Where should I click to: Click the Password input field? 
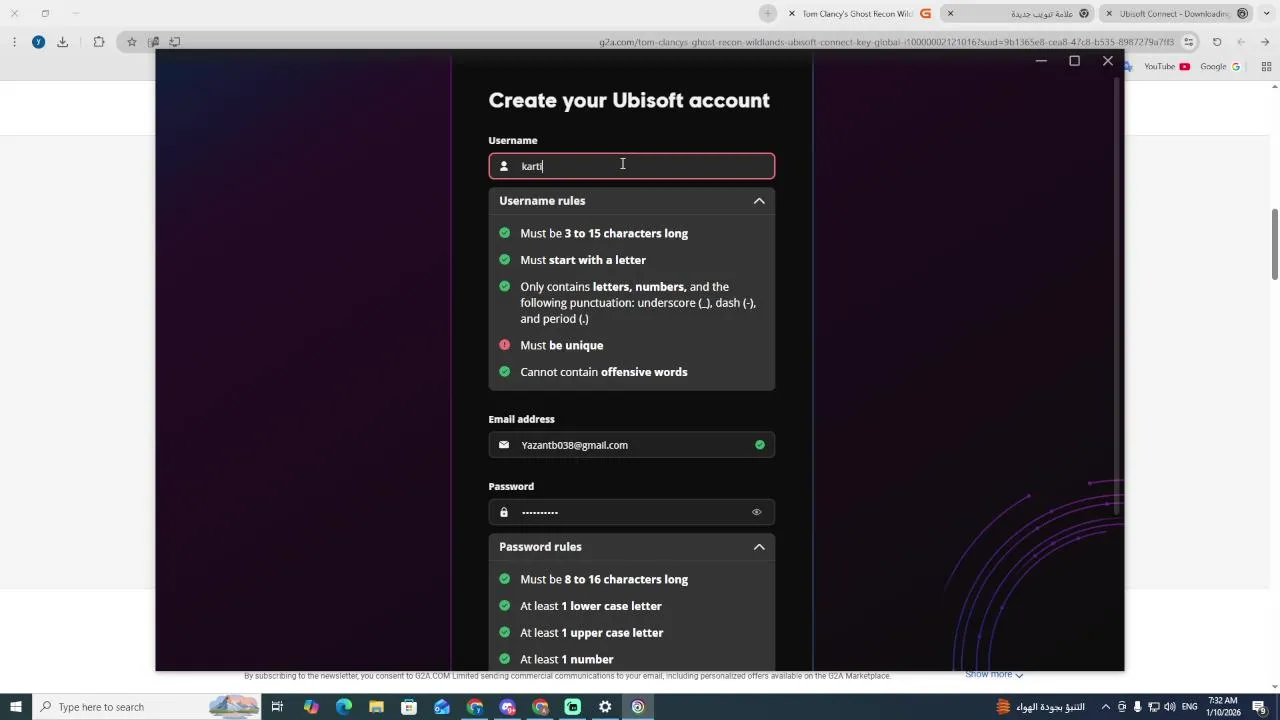(x=631, y=512)
